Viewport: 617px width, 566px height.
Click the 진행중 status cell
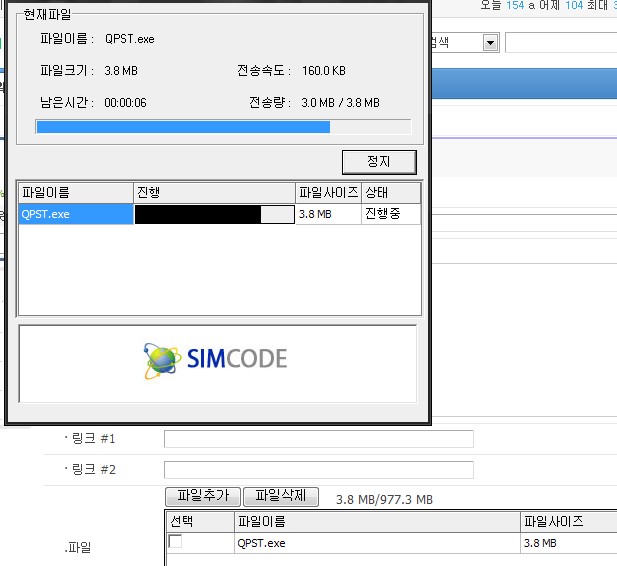(x=390, y=214)
